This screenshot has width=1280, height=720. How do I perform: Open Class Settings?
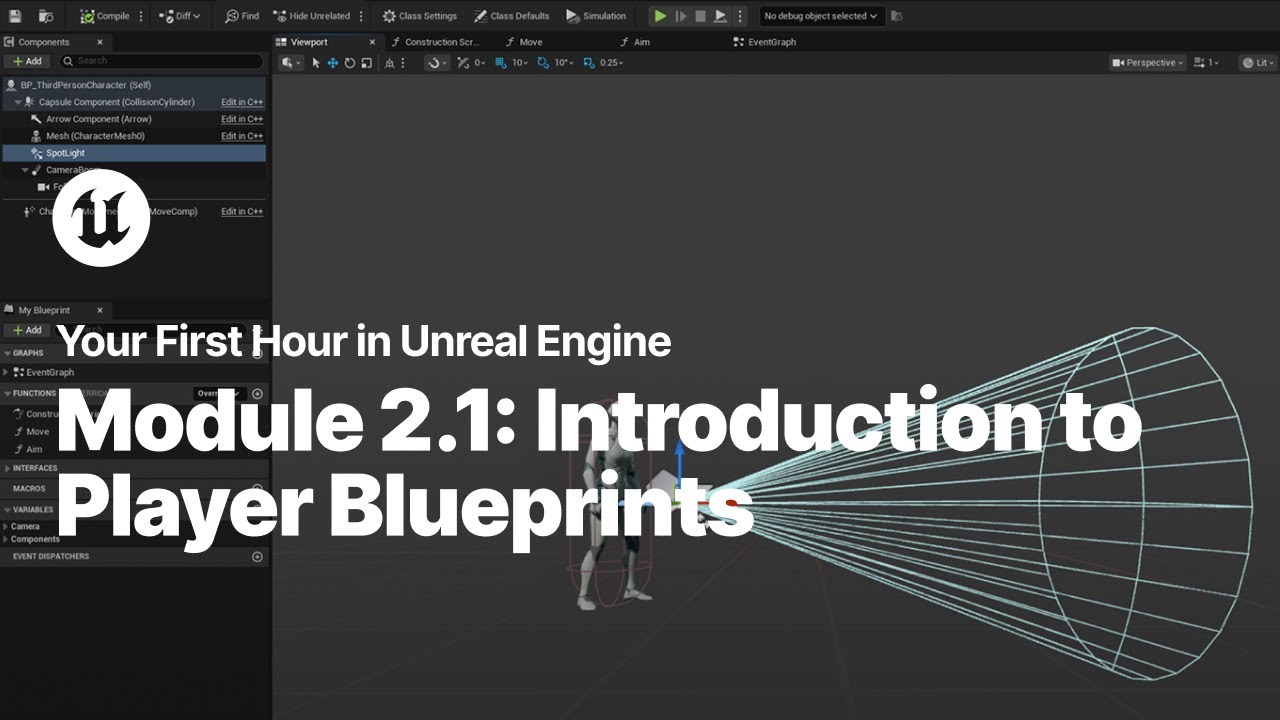(420, 16)
